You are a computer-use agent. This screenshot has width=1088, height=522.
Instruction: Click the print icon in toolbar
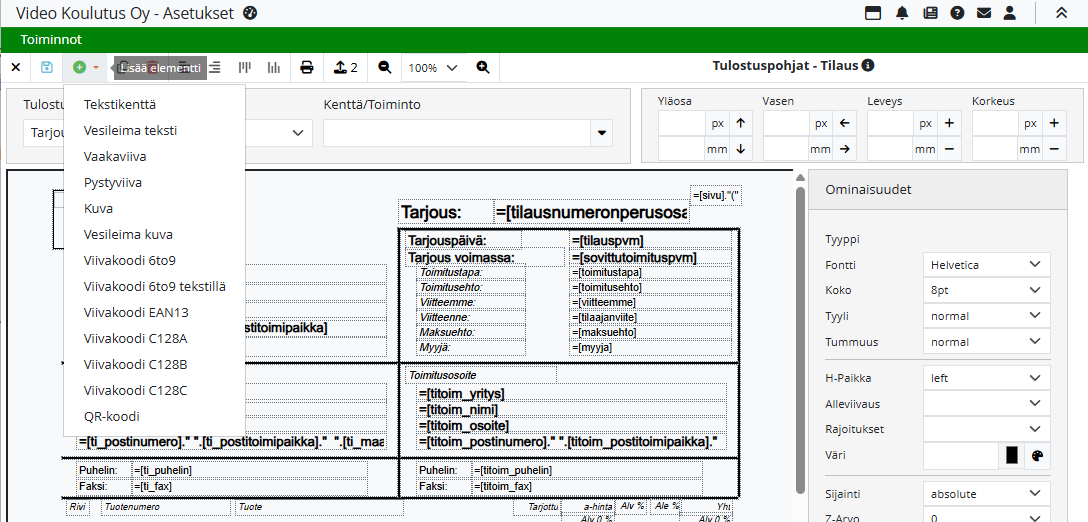(x=307, y=67)
